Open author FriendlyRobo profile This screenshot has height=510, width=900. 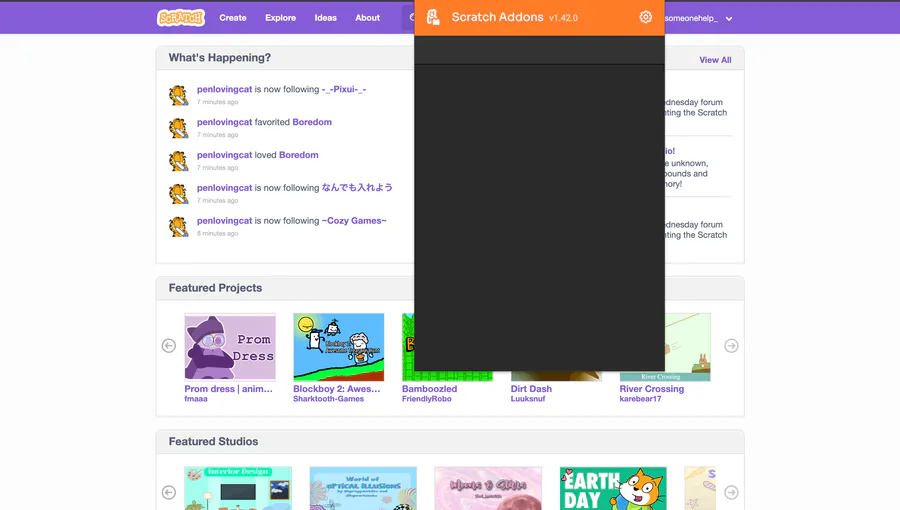click(426, 399)
